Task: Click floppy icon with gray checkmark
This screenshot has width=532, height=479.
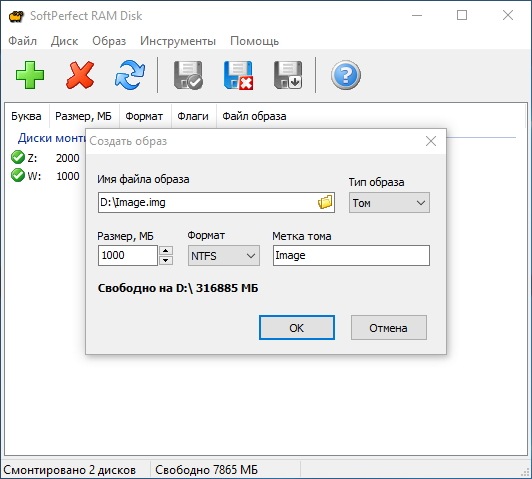Action: 188,75
